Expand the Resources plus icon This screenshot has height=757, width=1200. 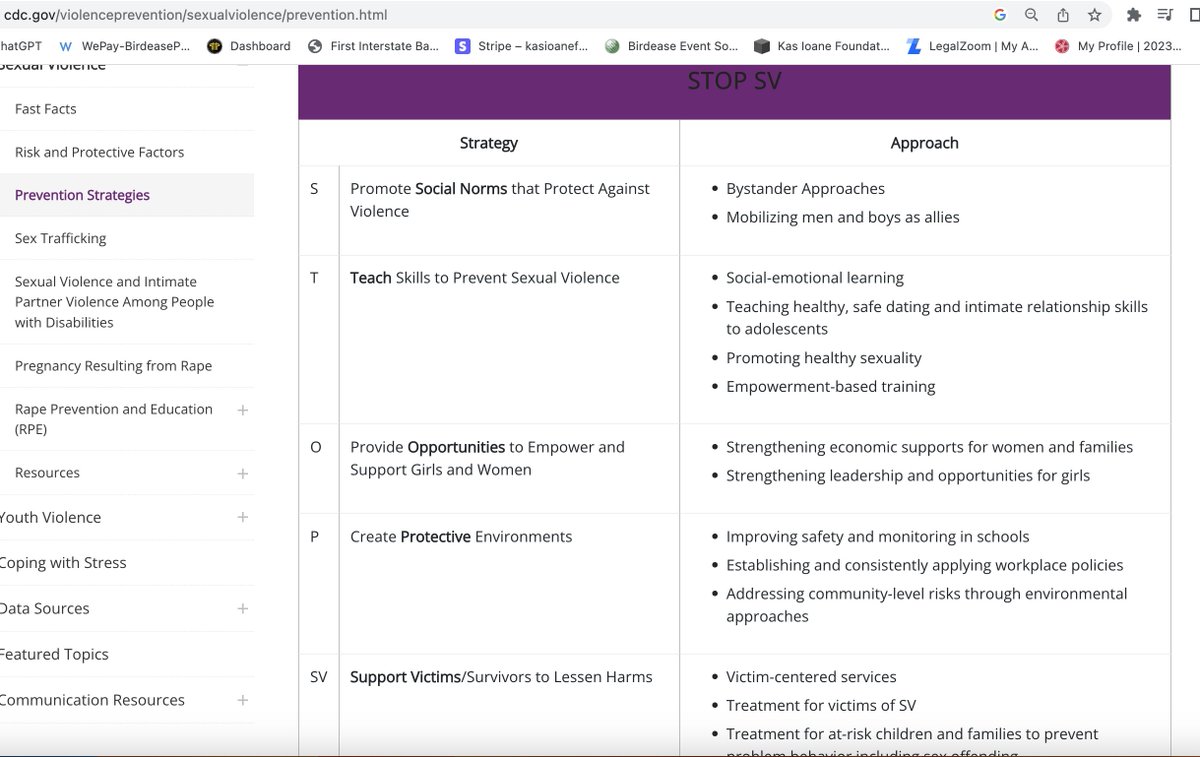[x=242, y=473]
